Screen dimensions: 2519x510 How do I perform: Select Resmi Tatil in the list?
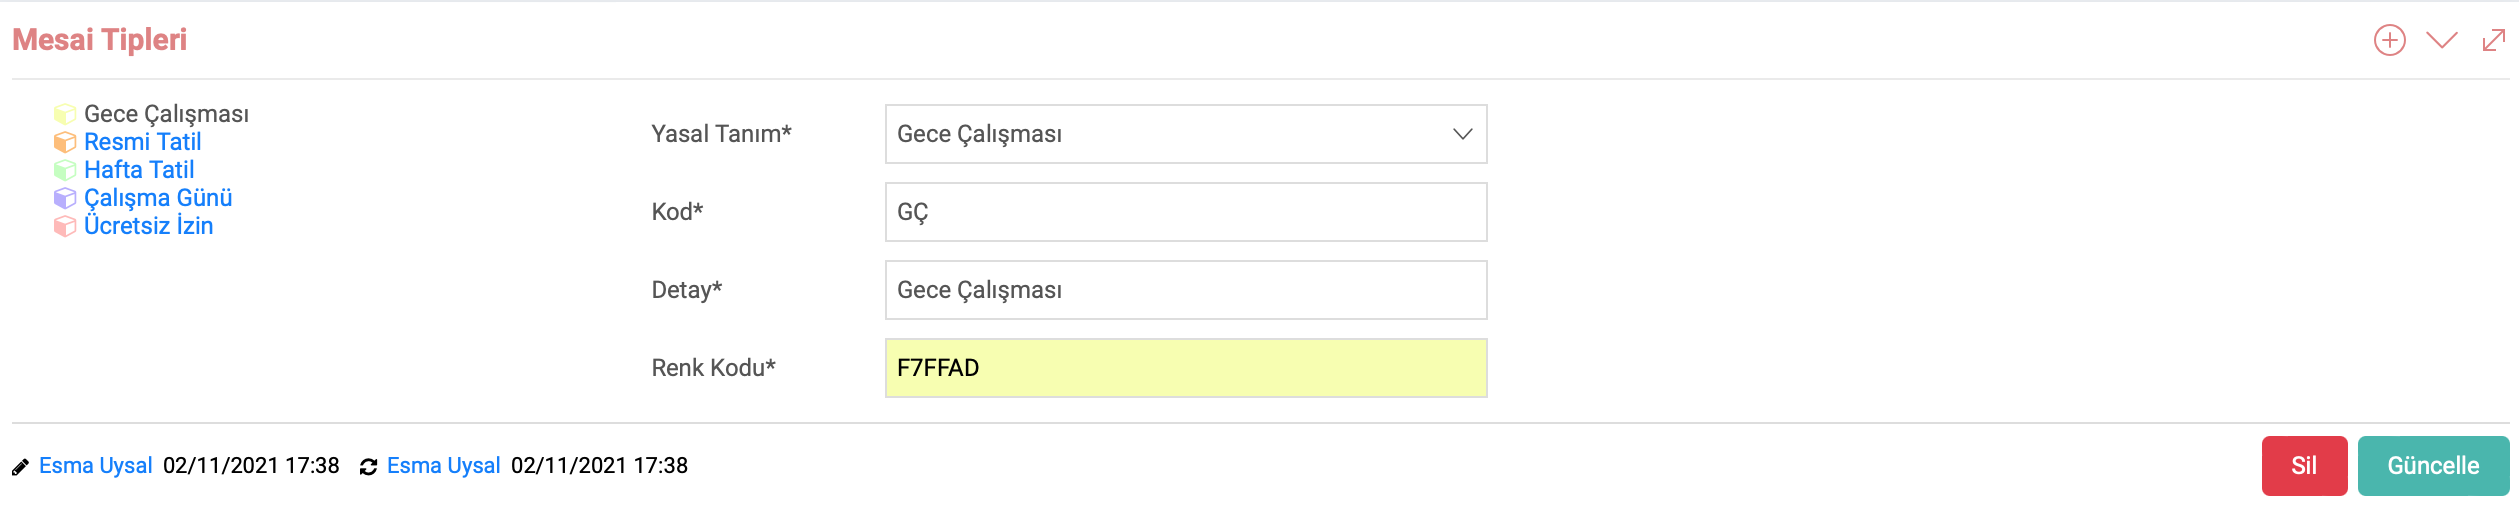143,142
